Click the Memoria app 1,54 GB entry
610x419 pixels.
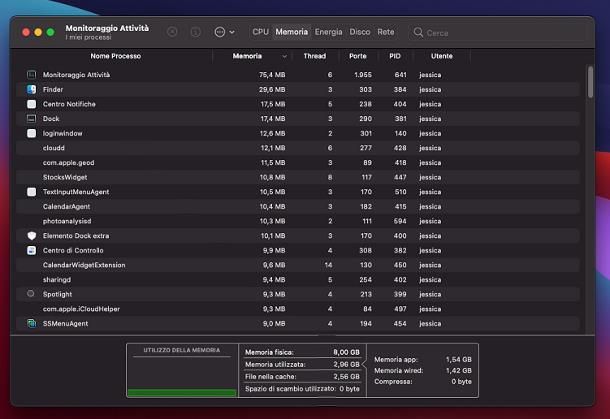pos(423,359)
